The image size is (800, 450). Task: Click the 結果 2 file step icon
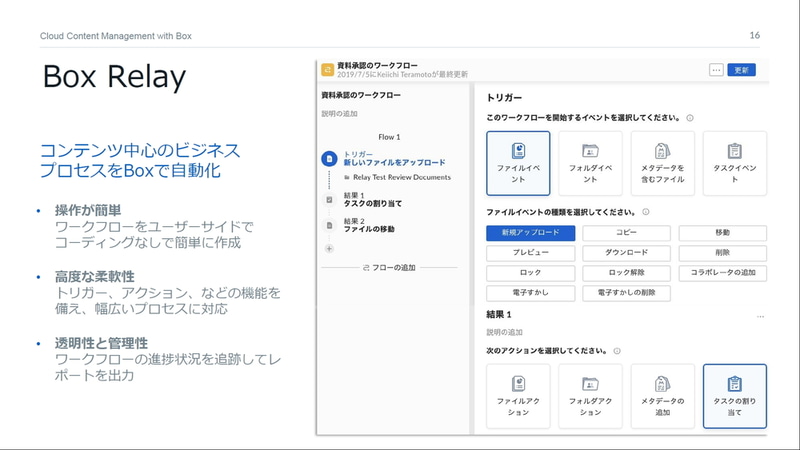coord(329,225)
